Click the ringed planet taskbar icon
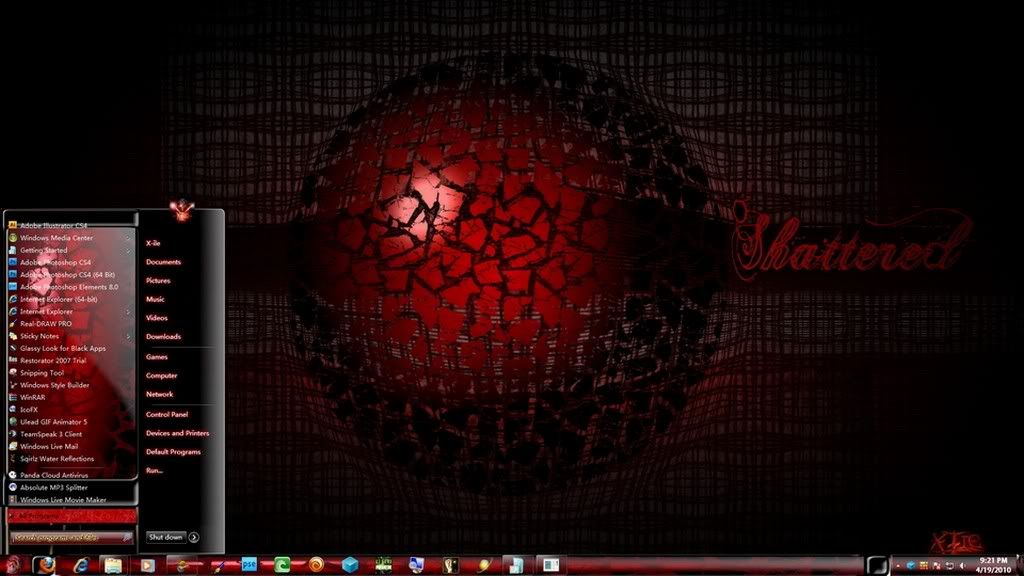The height and width of the screenshot is (576, 1024). click(484, 565)
